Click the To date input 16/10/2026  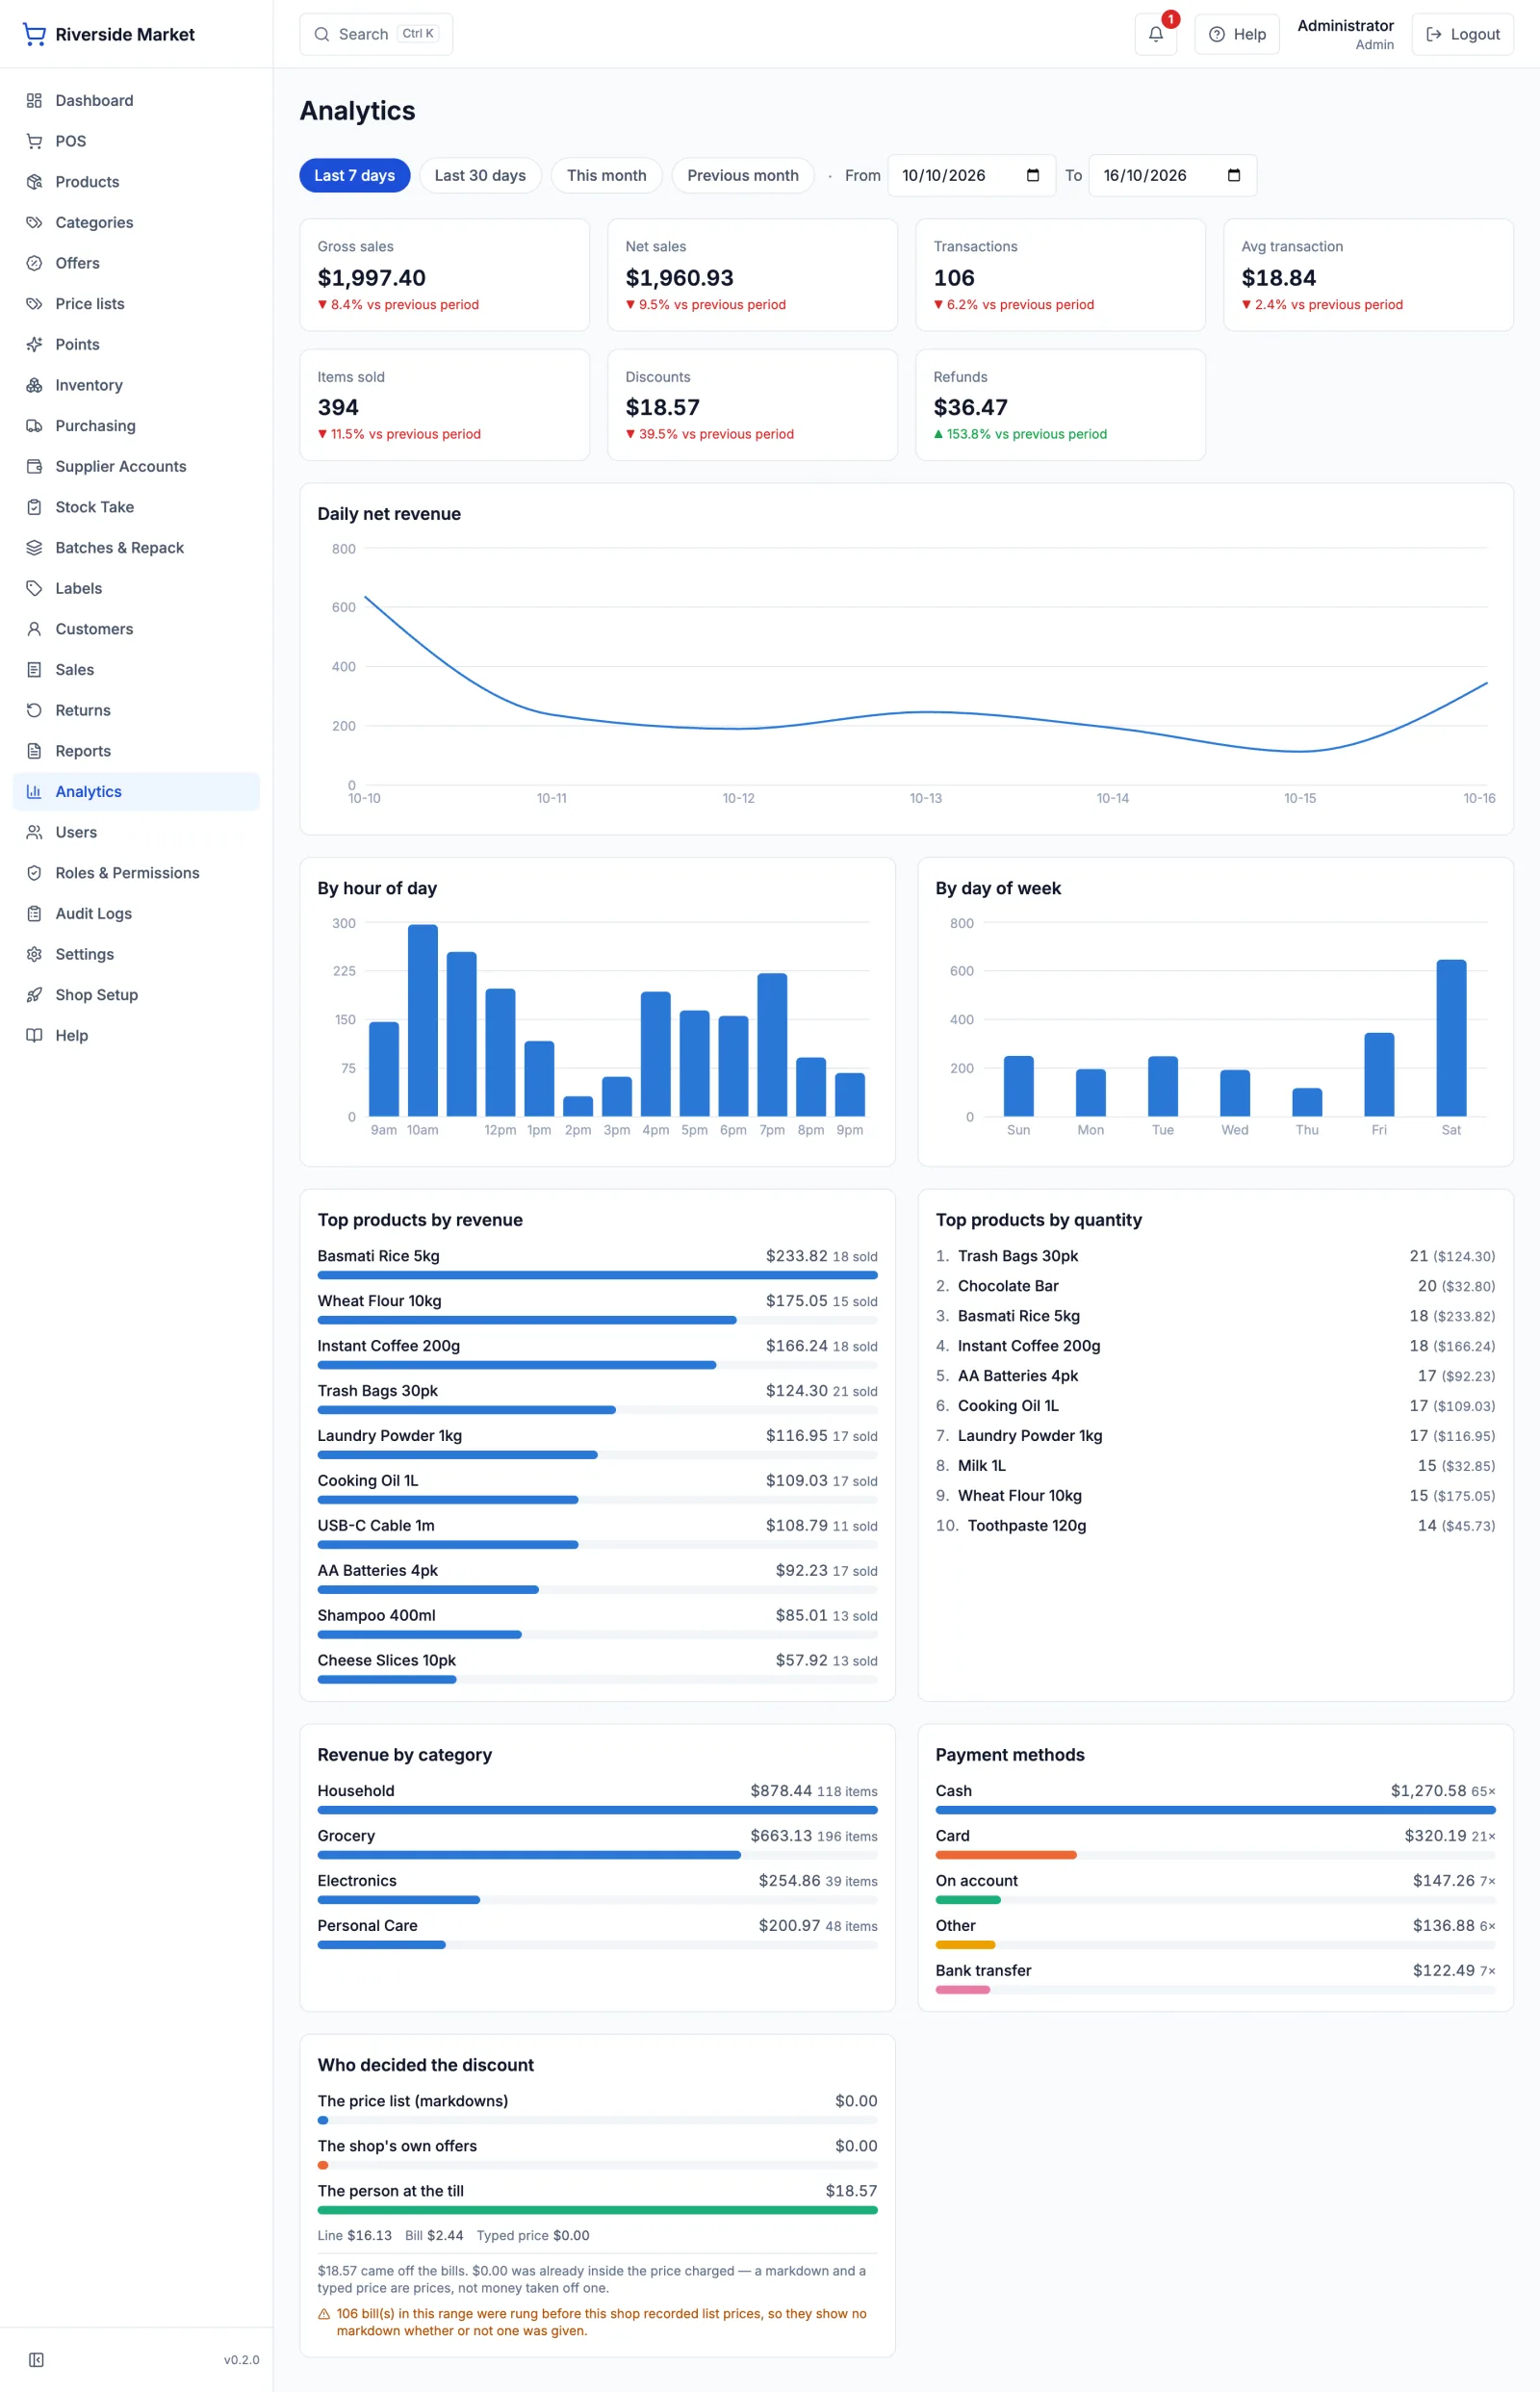tap(1172, 175)
